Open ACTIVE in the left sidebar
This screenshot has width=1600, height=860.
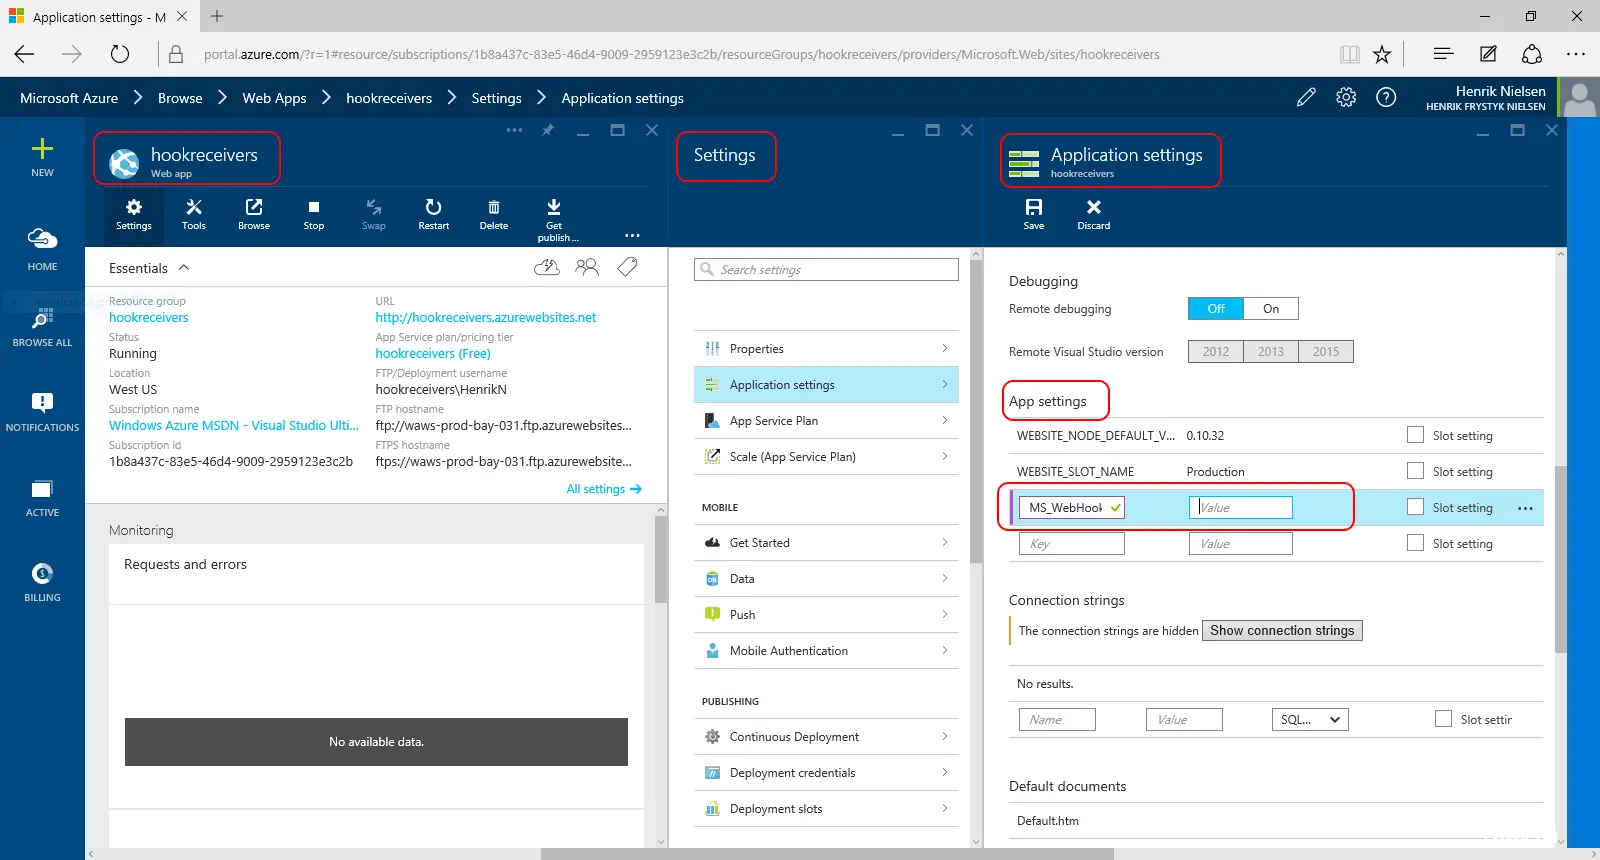click(x=42, y=497)
